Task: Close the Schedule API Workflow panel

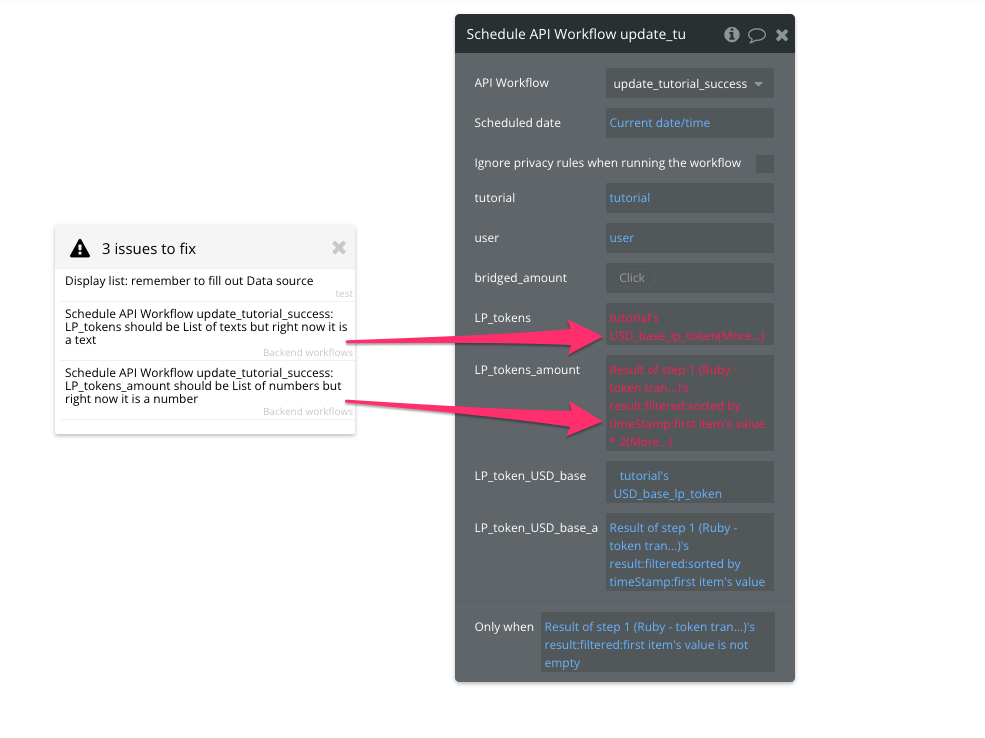Action: click(x=781, y=35)
